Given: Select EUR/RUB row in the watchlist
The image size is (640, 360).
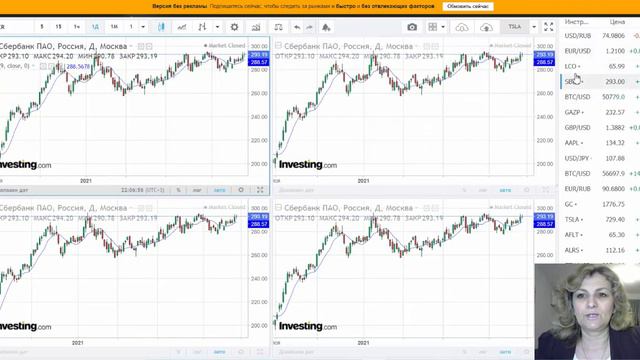Looking at the screenshot, I should 600,189.
